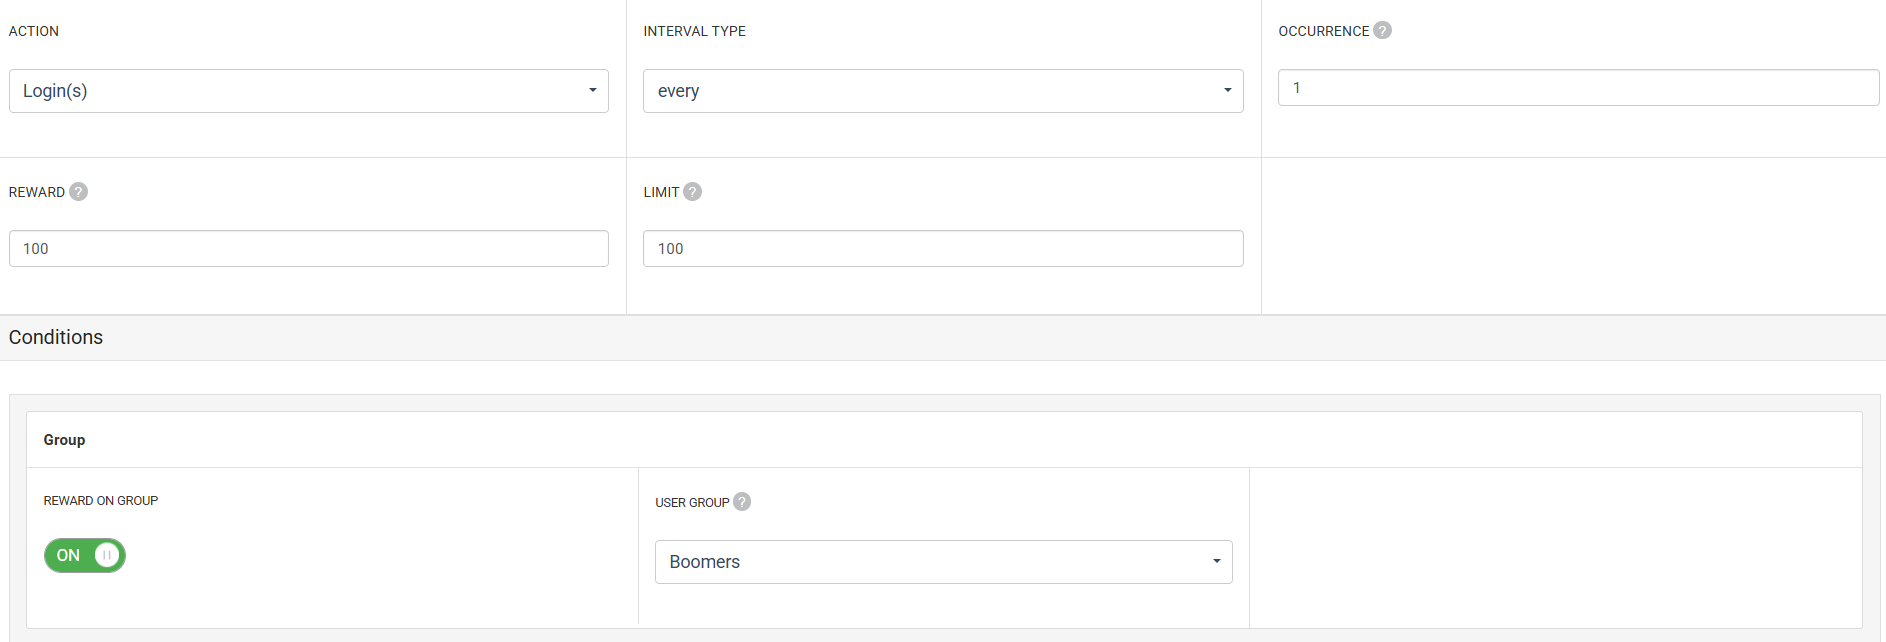Open the User Group dropdown showing Boomers
Screen dimensions: 1886x642
tap(943, 562)
